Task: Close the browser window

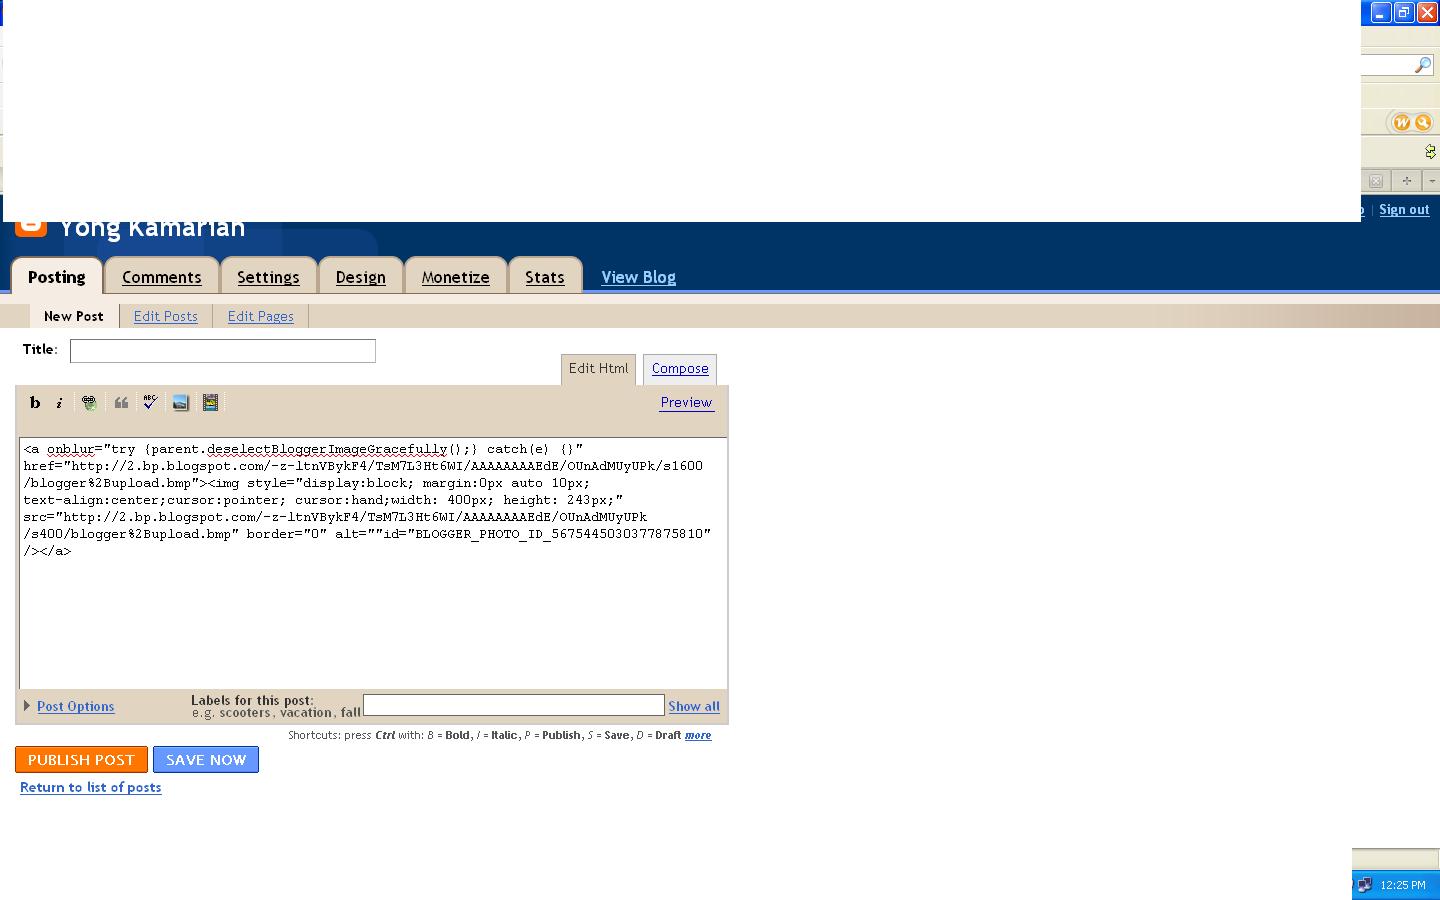Action: pyautogui.click(x=1427, y=13)
